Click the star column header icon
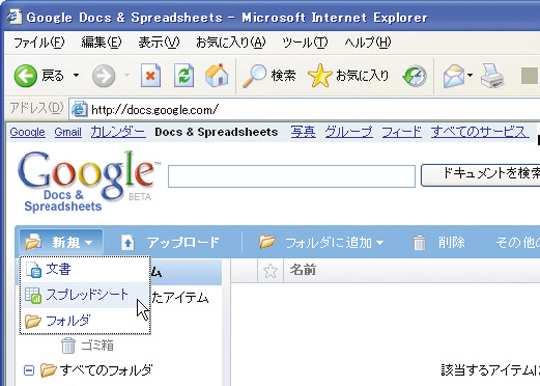540x386 pixels. (x=270, y=271)
